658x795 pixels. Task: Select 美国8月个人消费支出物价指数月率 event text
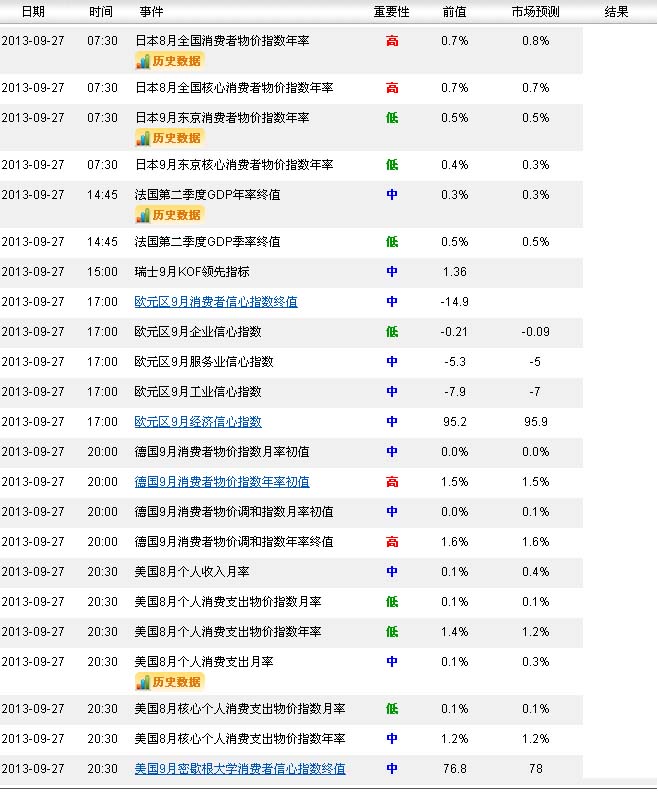point(228,602)
